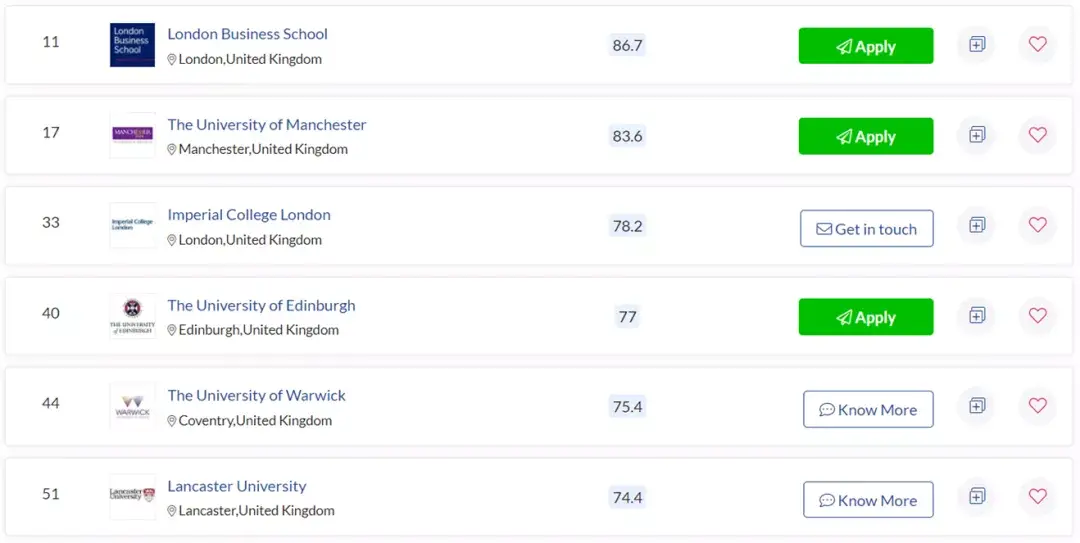Image resolution: width=1080 pixels, height=543 pixels.
Task: Apply to The University of Edinburgh
Action: click(866, 317)
